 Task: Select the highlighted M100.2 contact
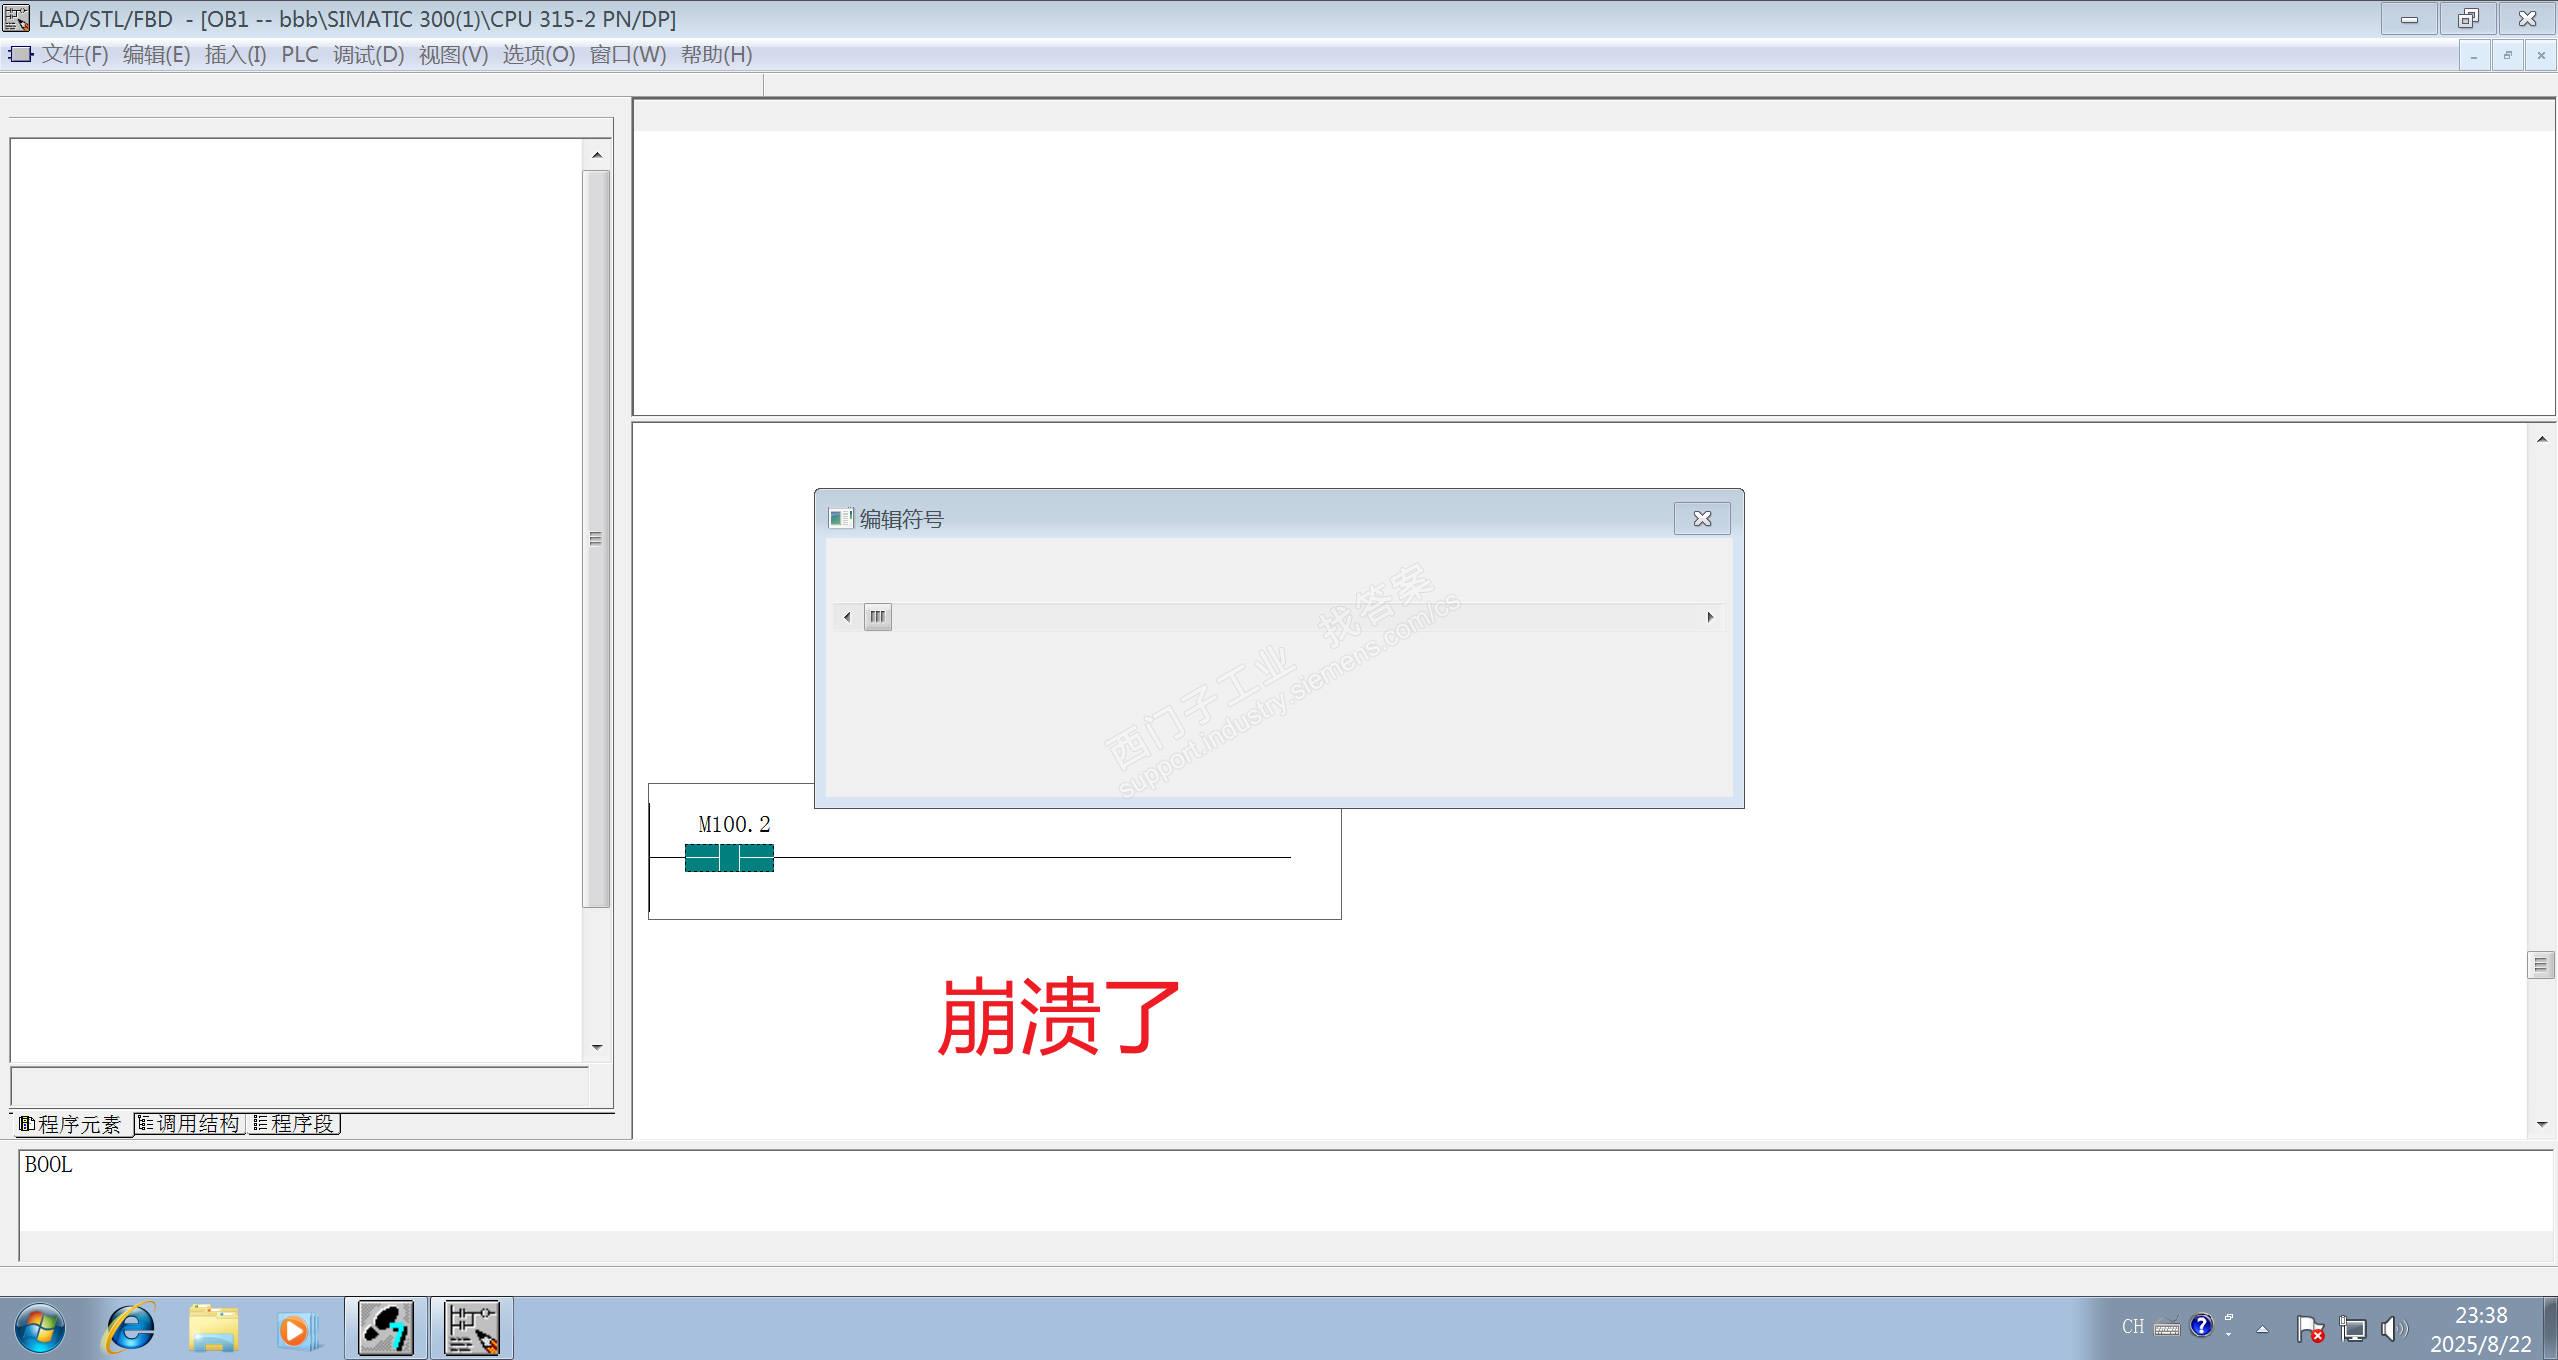(x=729, y=858)
